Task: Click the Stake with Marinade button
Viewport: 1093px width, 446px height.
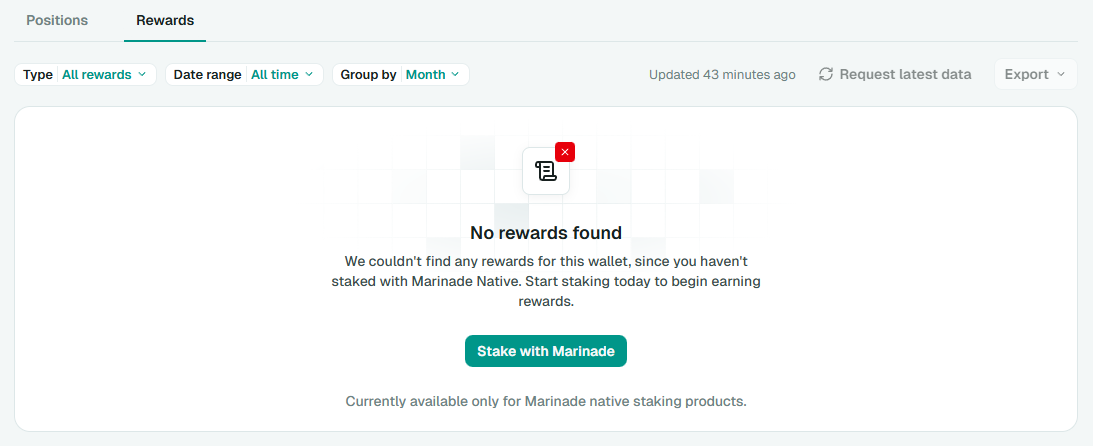Action: [x=546, y=351]
